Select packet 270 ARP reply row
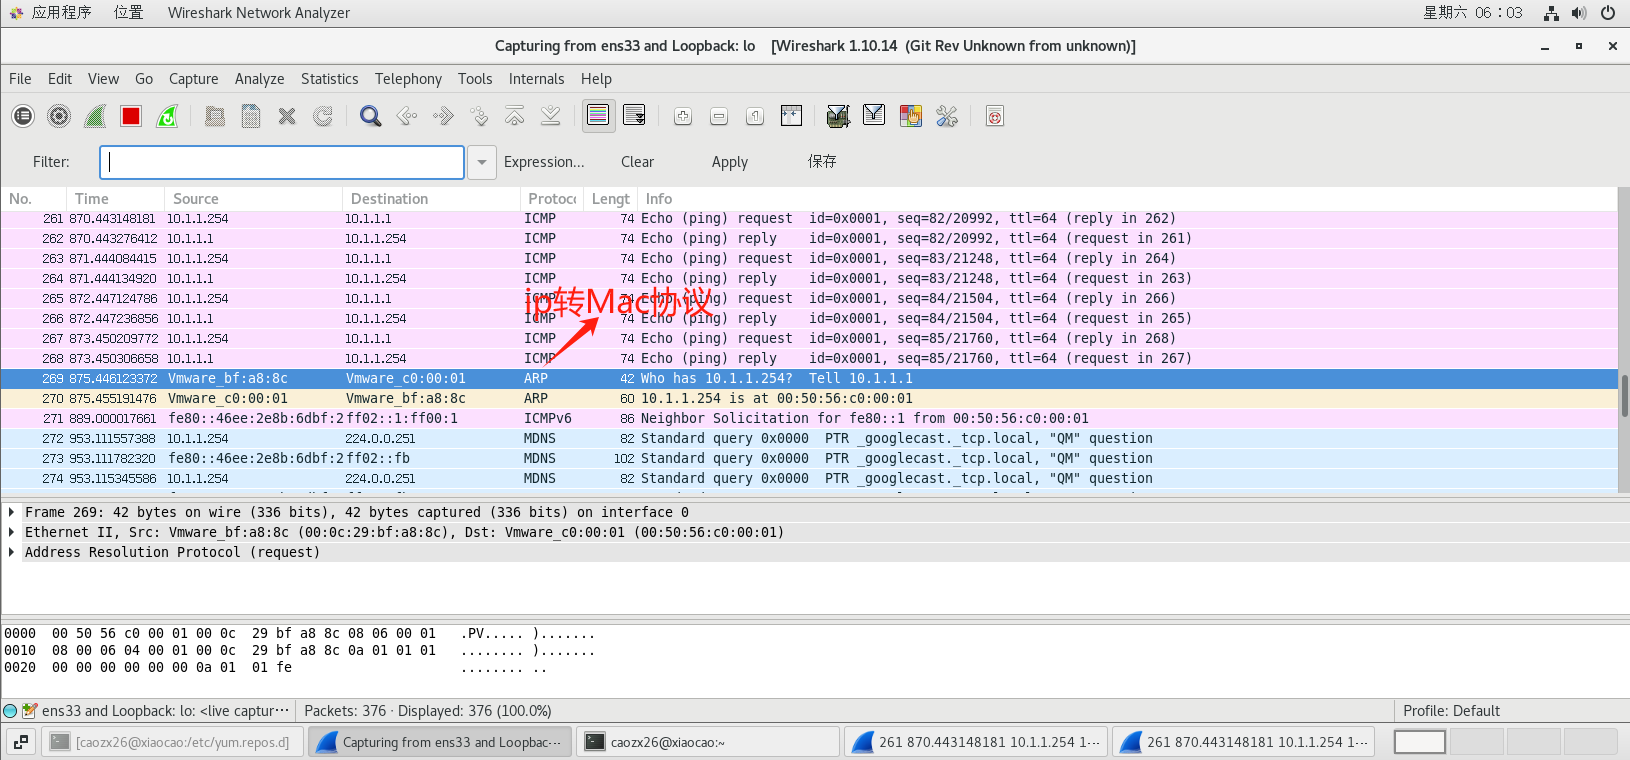The height and width of the screenshot is (760, 1630). [809, 398]
